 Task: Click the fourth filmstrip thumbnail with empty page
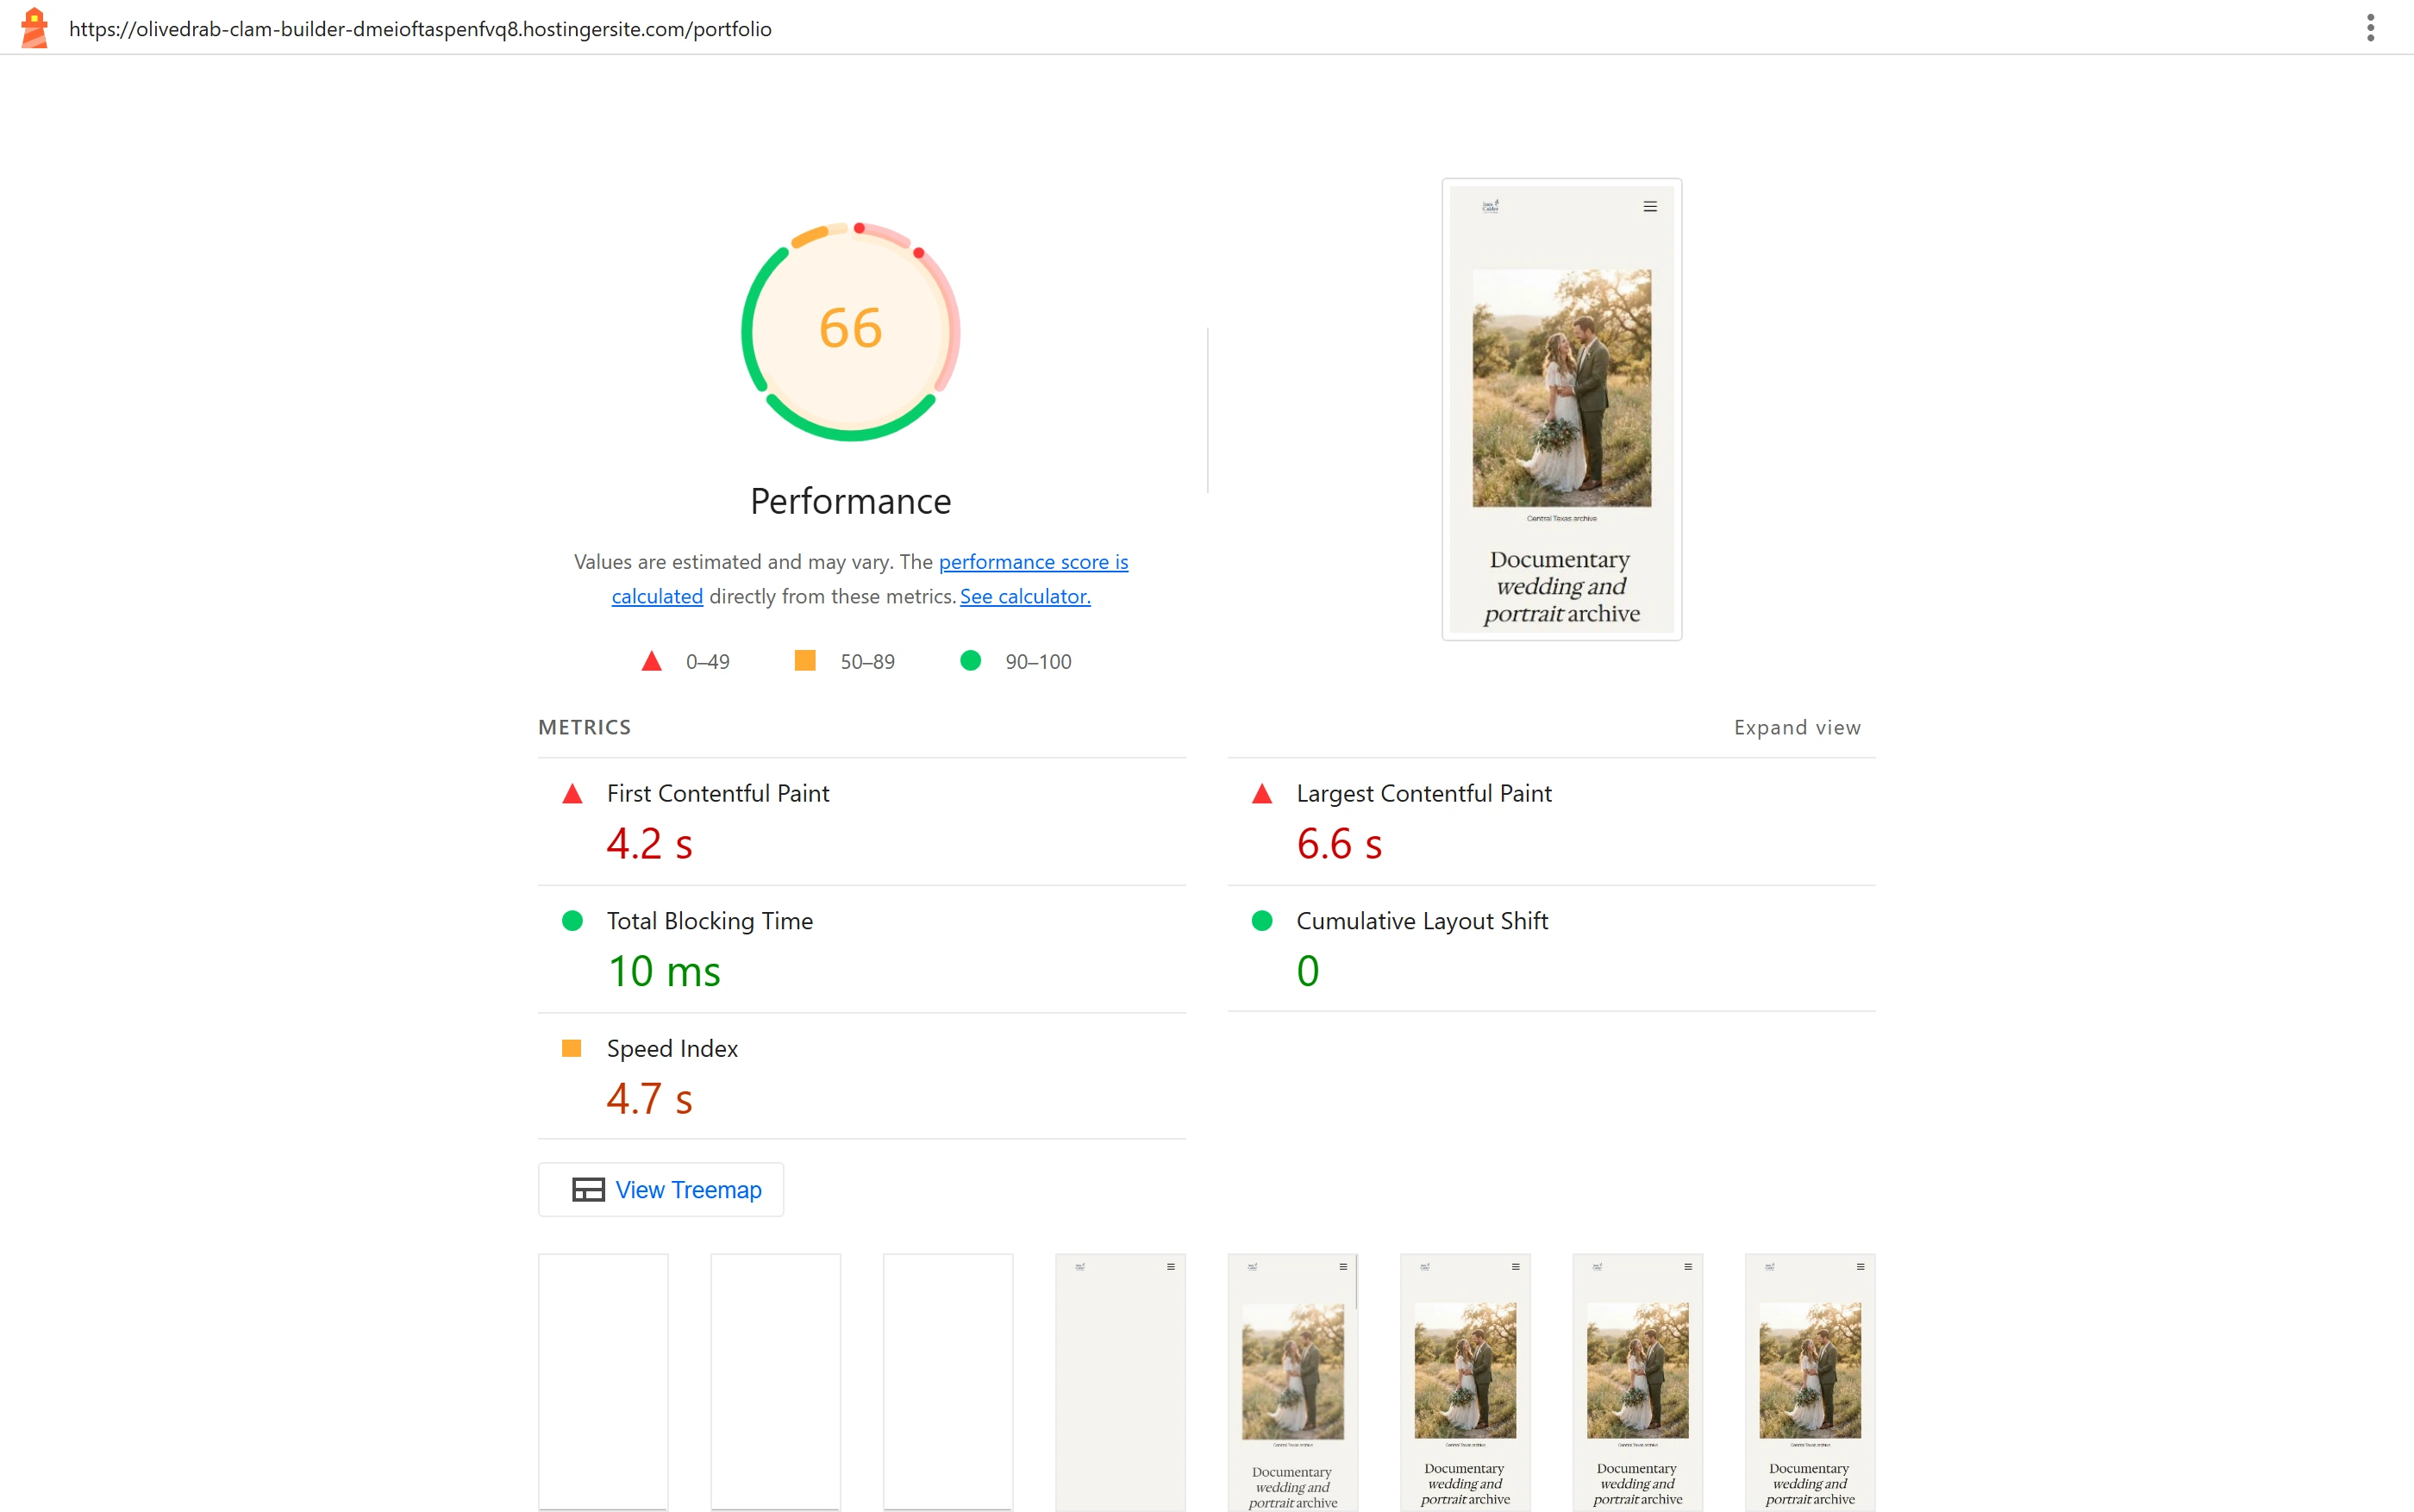1120,1382
